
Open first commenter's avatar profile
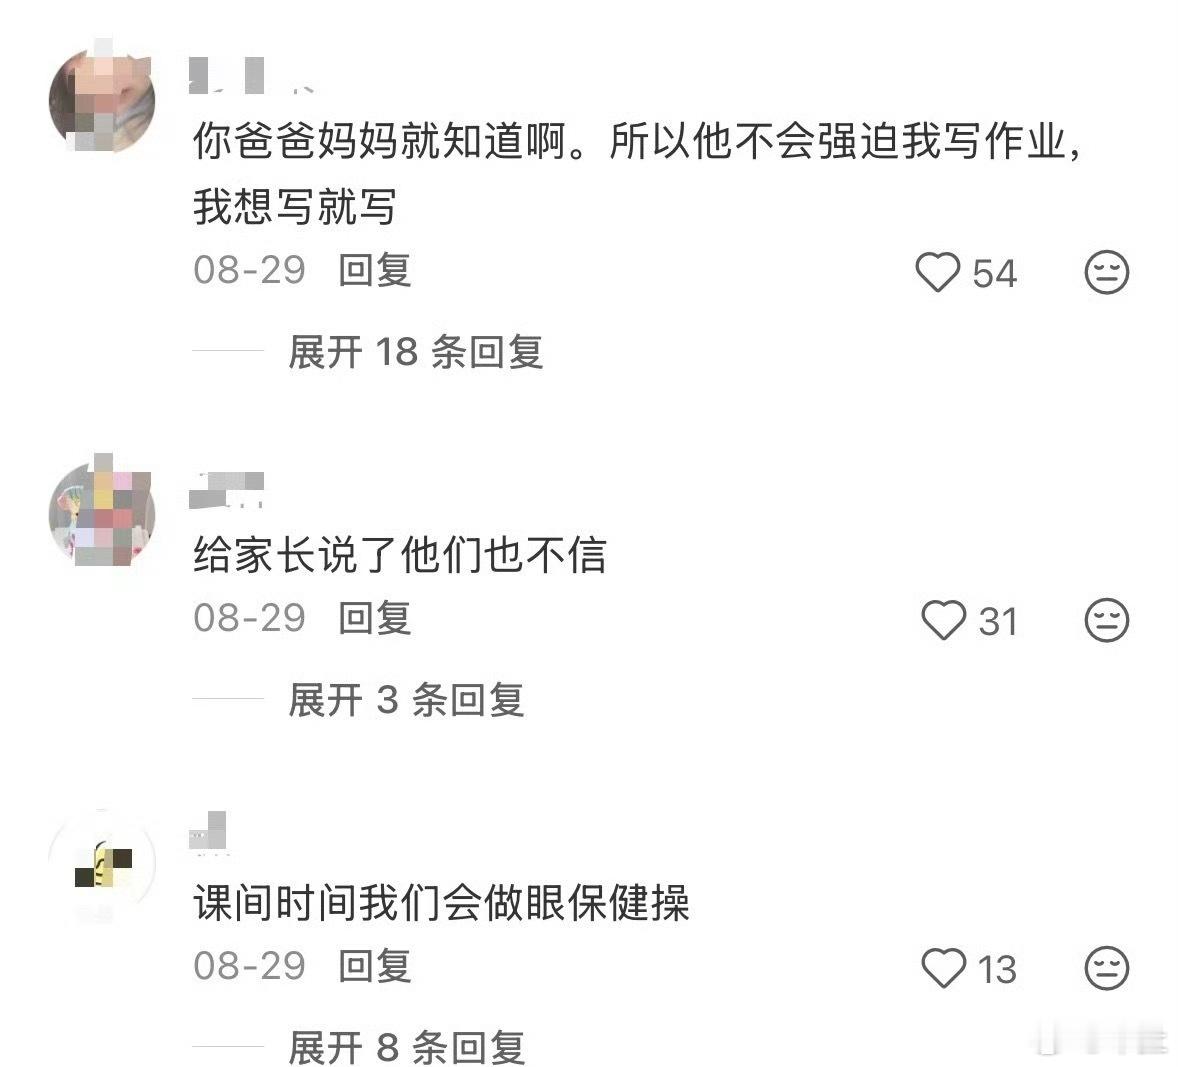click(x=102, y=99)
